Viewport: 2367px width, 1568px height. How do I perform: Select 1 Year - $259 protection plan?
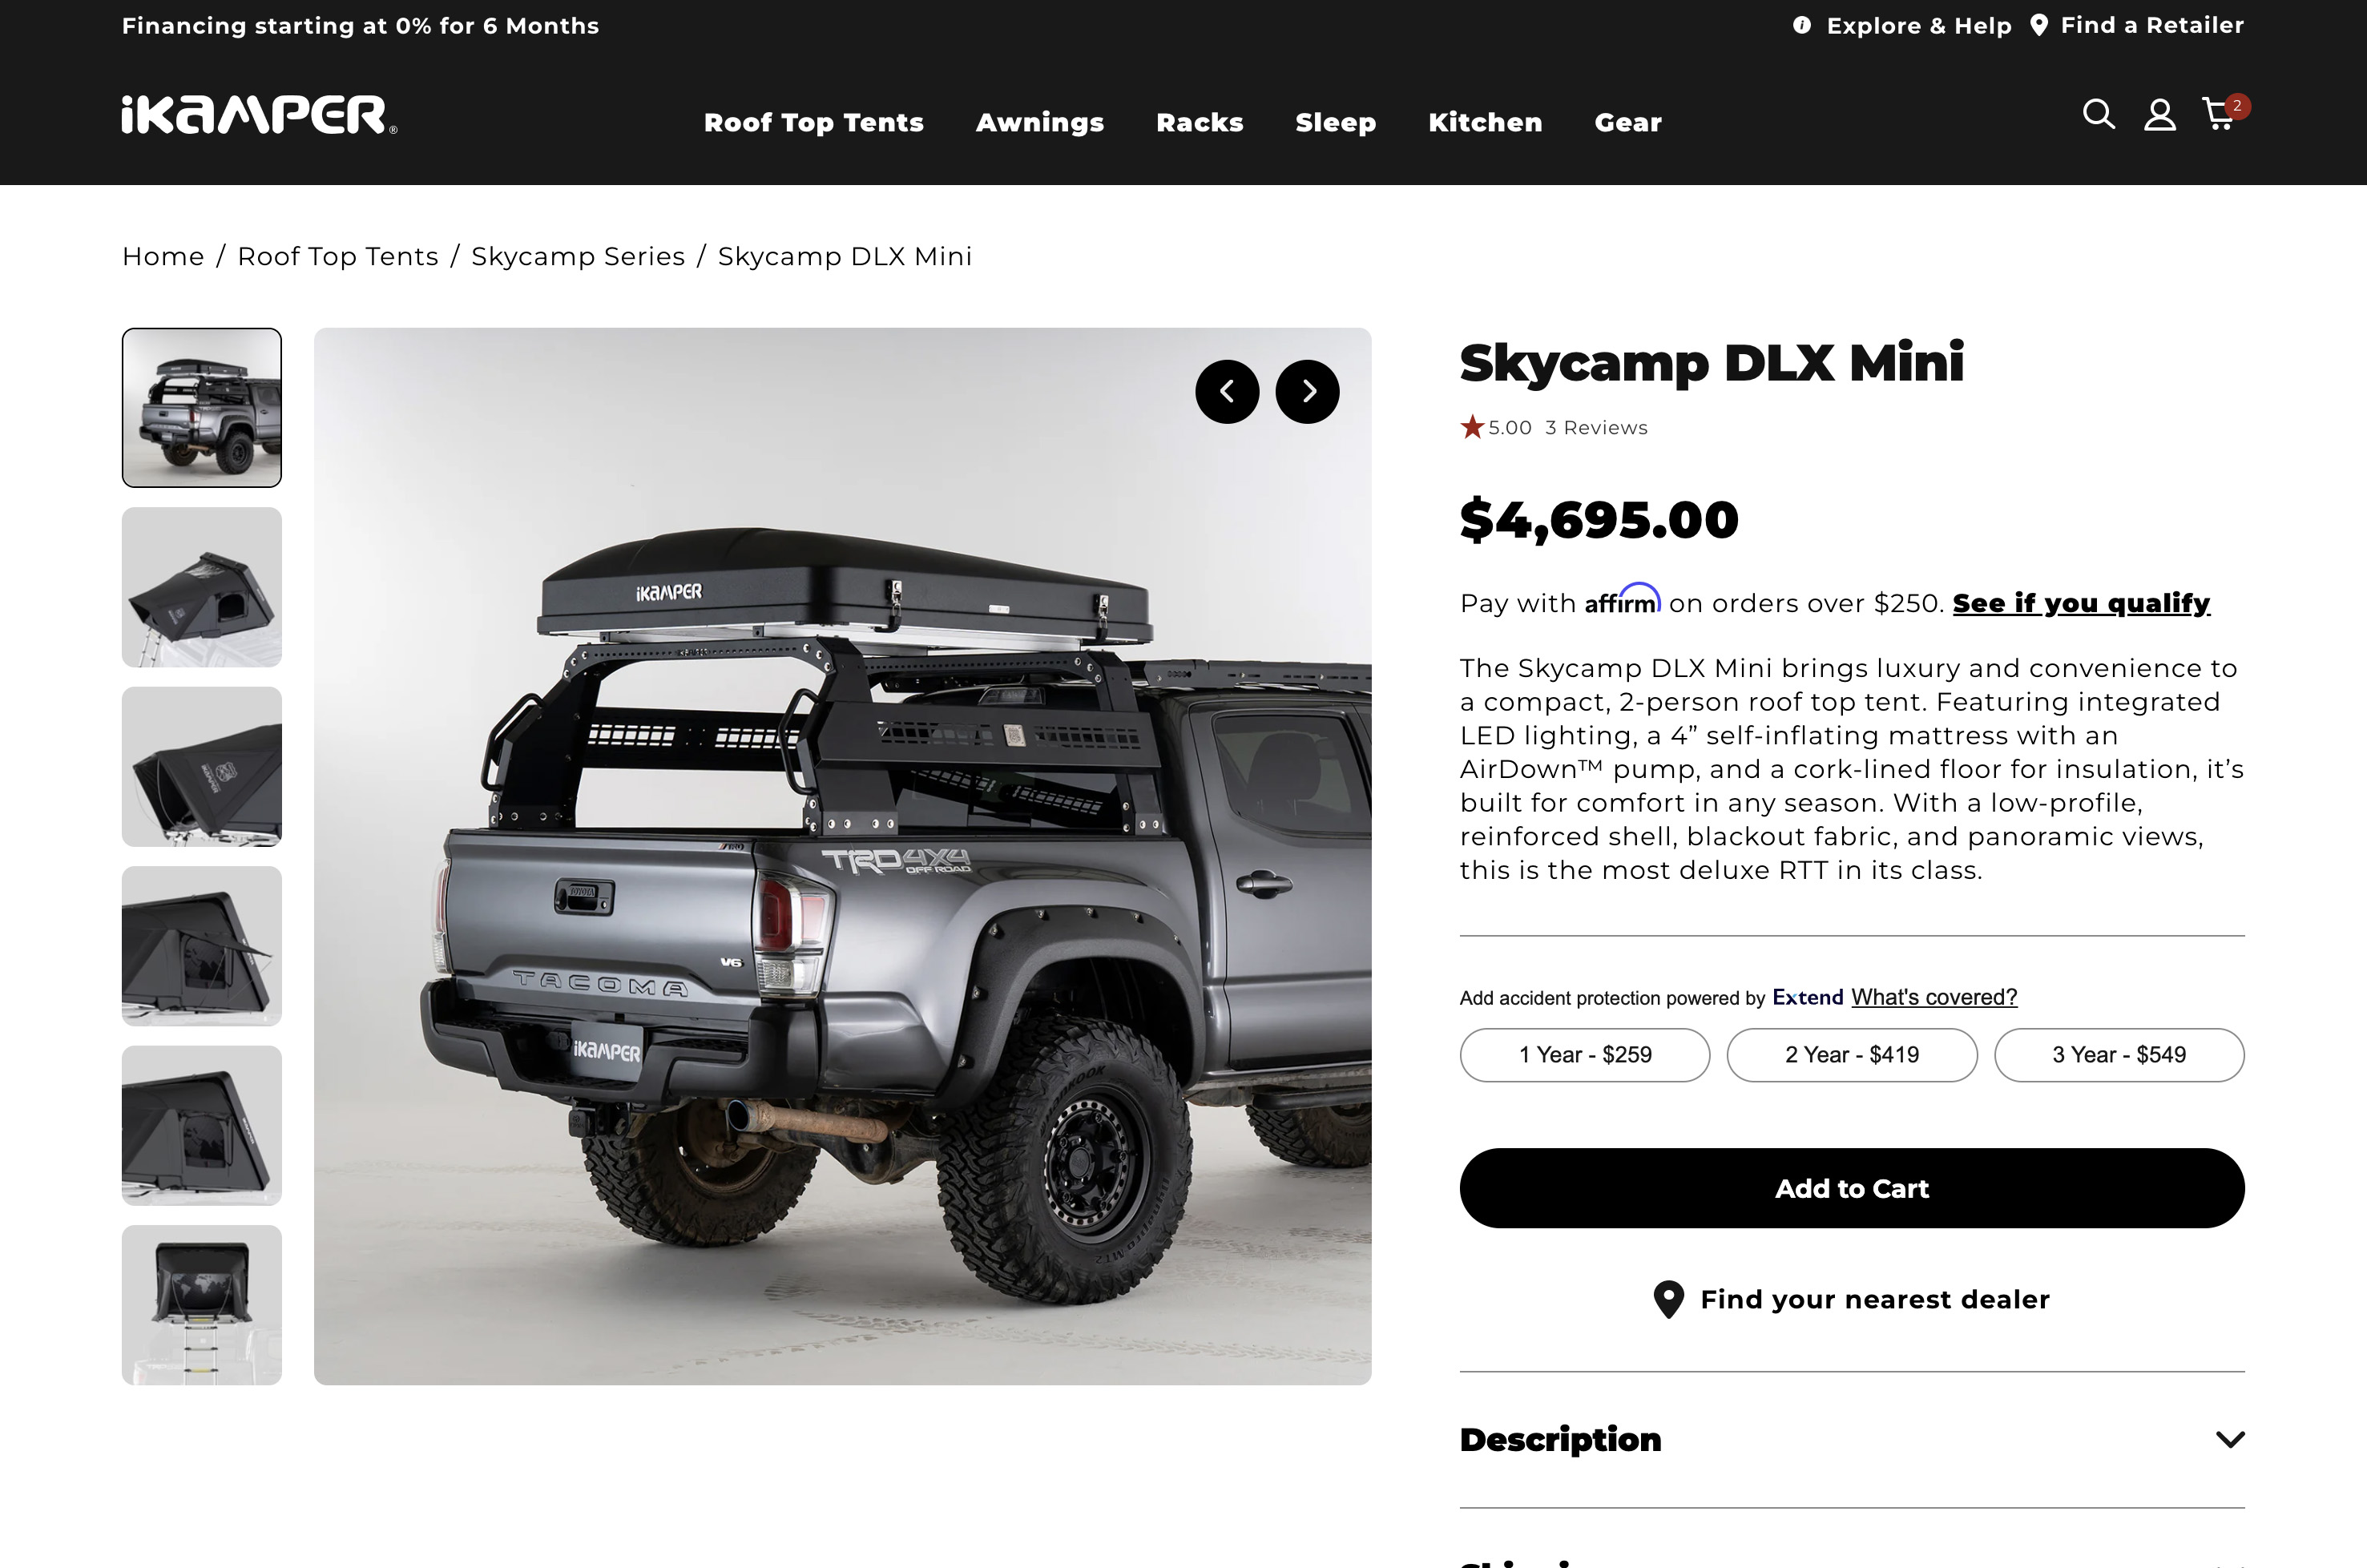click(x=1584, y=1055)
